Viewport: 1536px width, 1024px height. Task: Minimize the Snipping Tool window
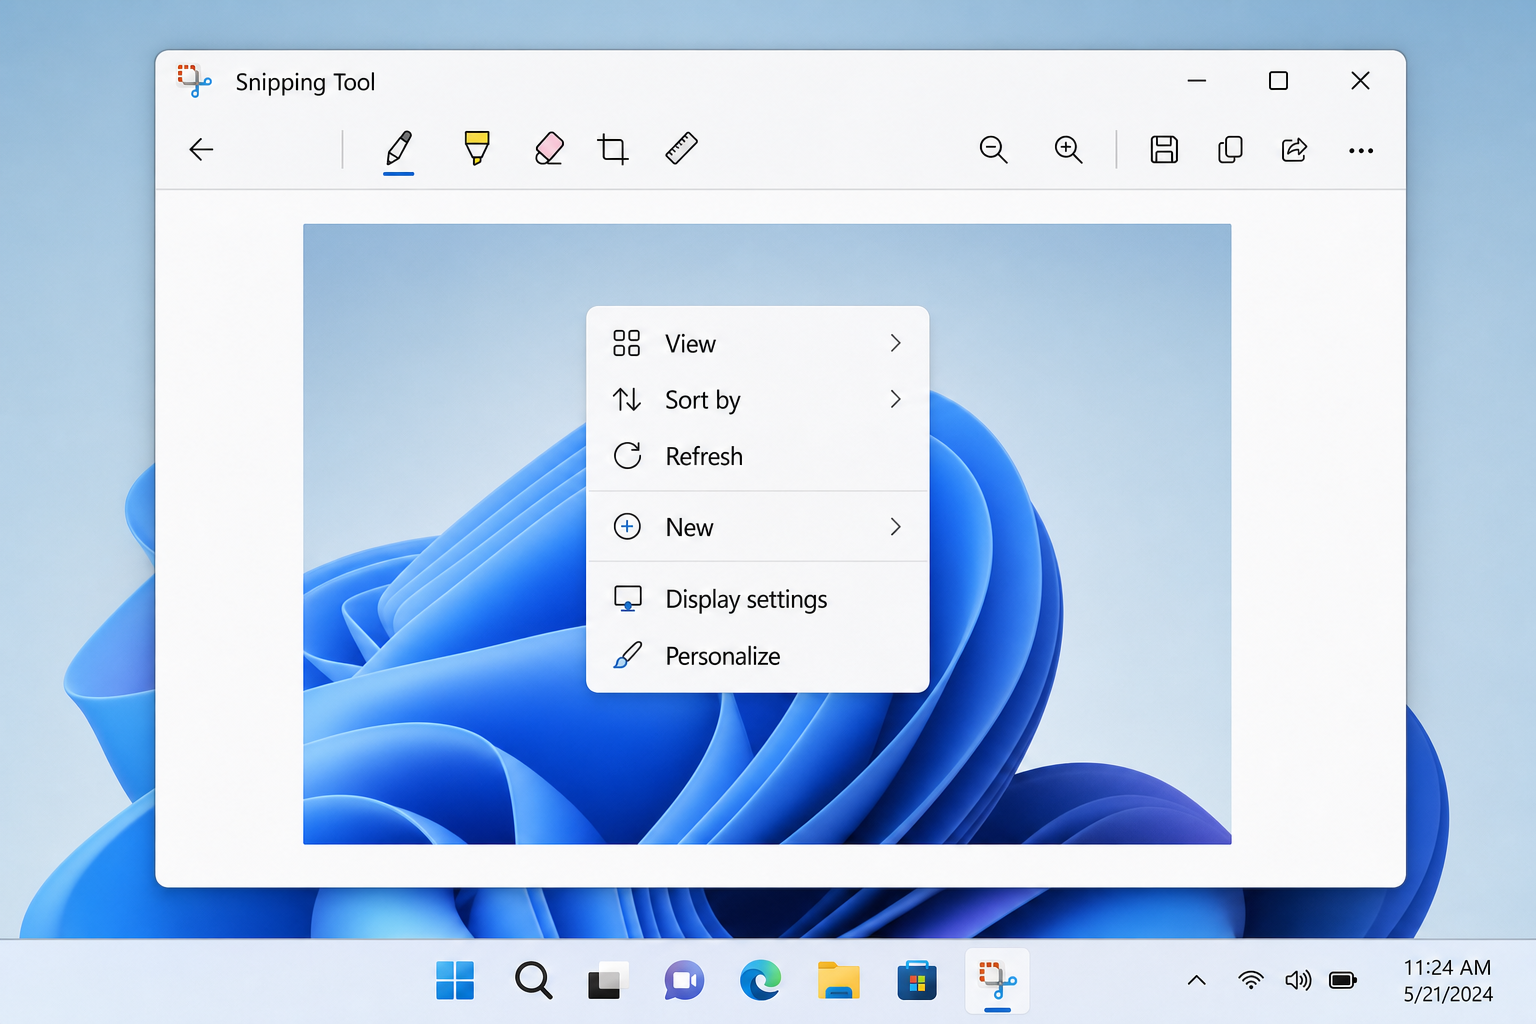click(1197, 81)
